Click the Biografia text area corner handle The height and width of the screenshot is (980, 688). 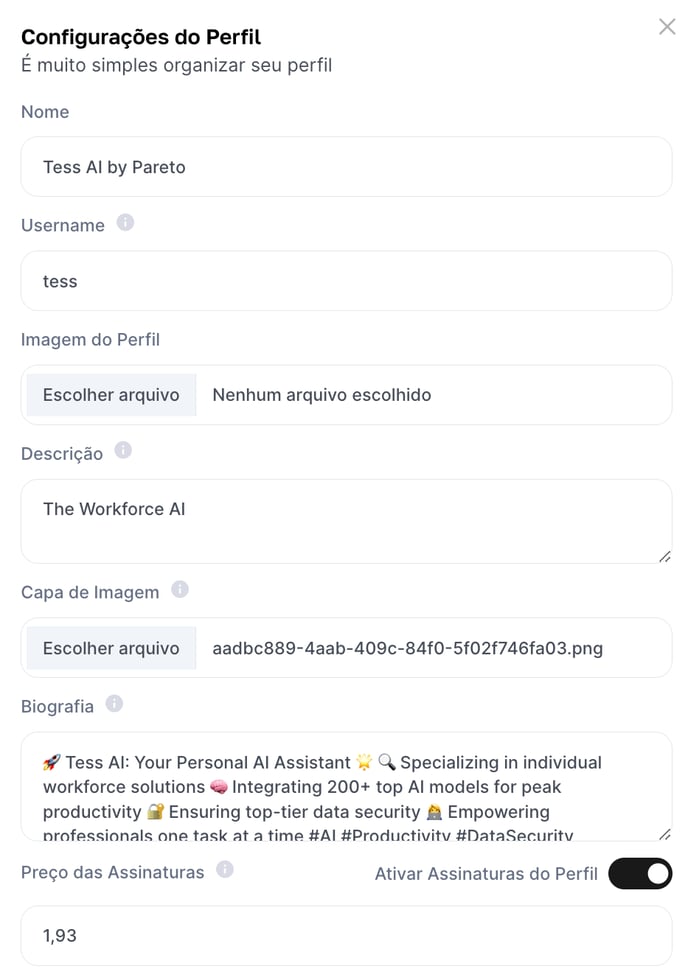[x=665, y=834]
